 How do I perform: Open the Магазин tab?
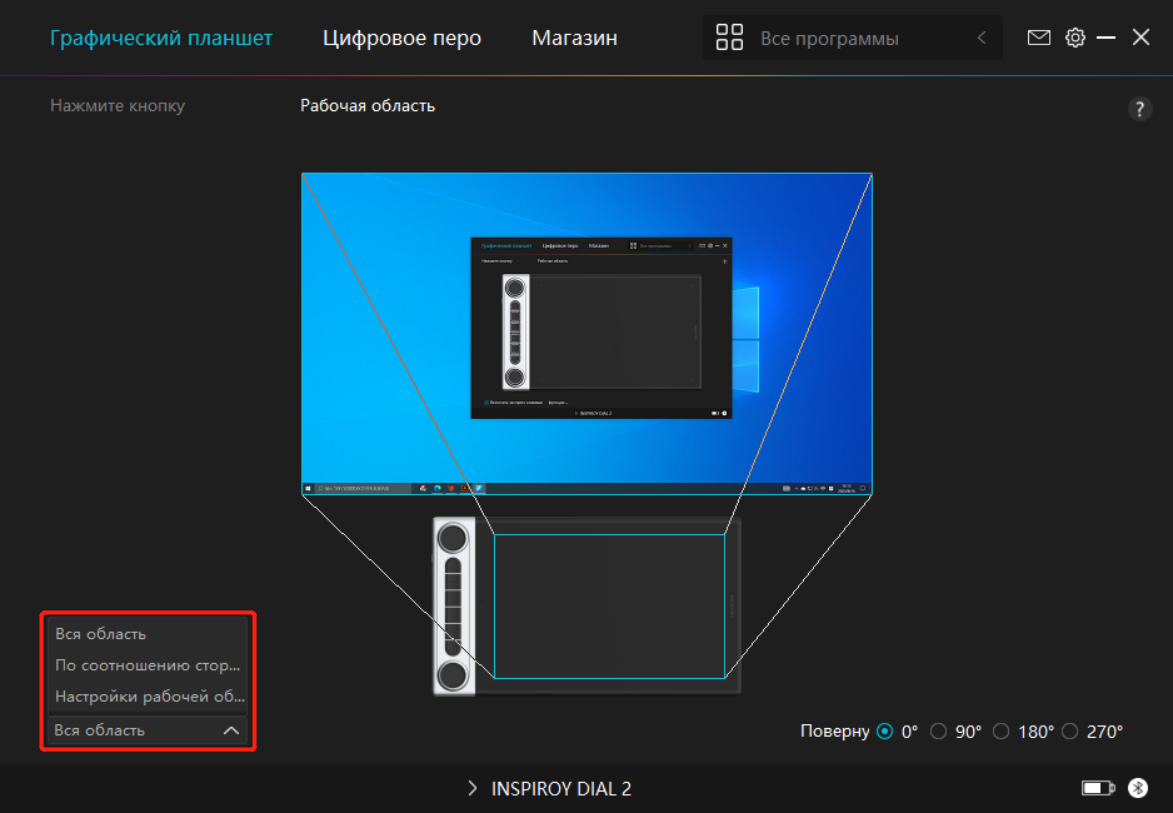574,38
